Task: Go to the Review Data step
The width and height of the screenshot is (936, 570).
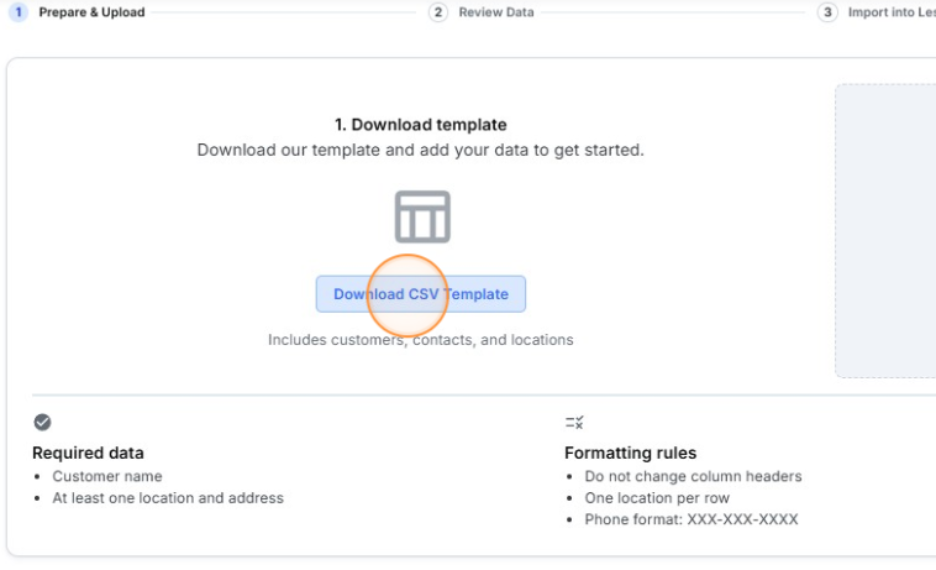Action: tap(496, 13)
